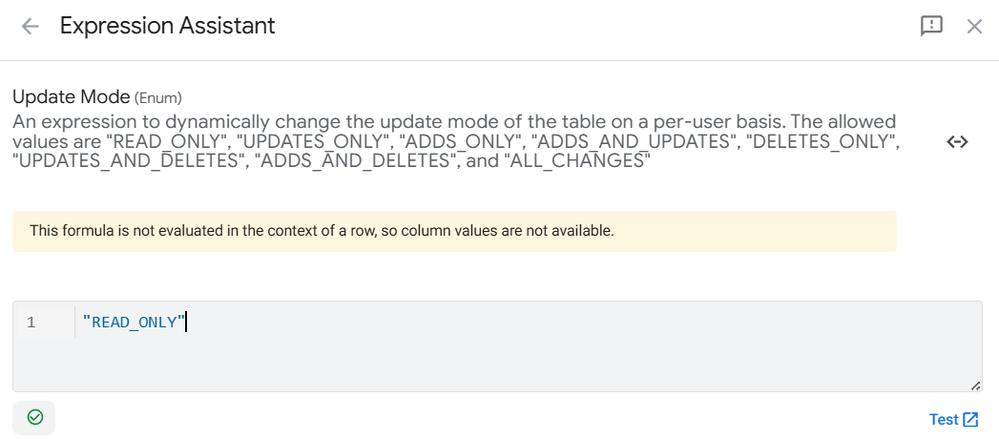
Task: Open the send feedback icon
Action: (x=931, y=26)
